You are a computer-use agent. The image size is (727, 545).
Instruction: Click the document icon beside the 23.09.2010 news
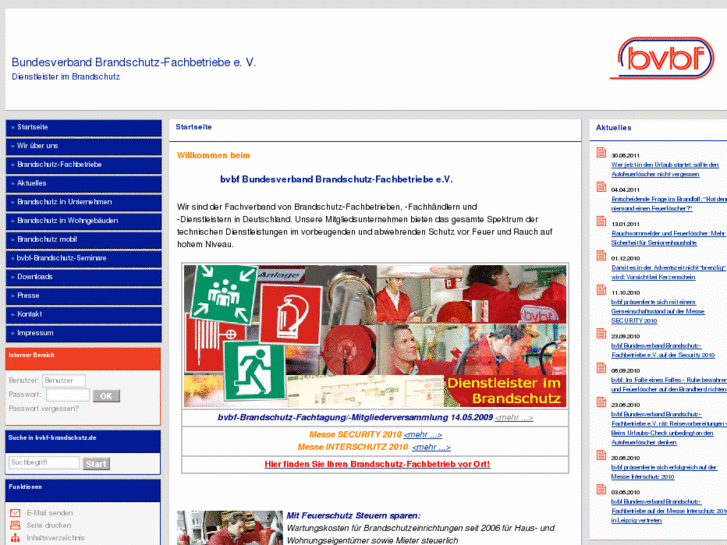click(x=601, y=333)
